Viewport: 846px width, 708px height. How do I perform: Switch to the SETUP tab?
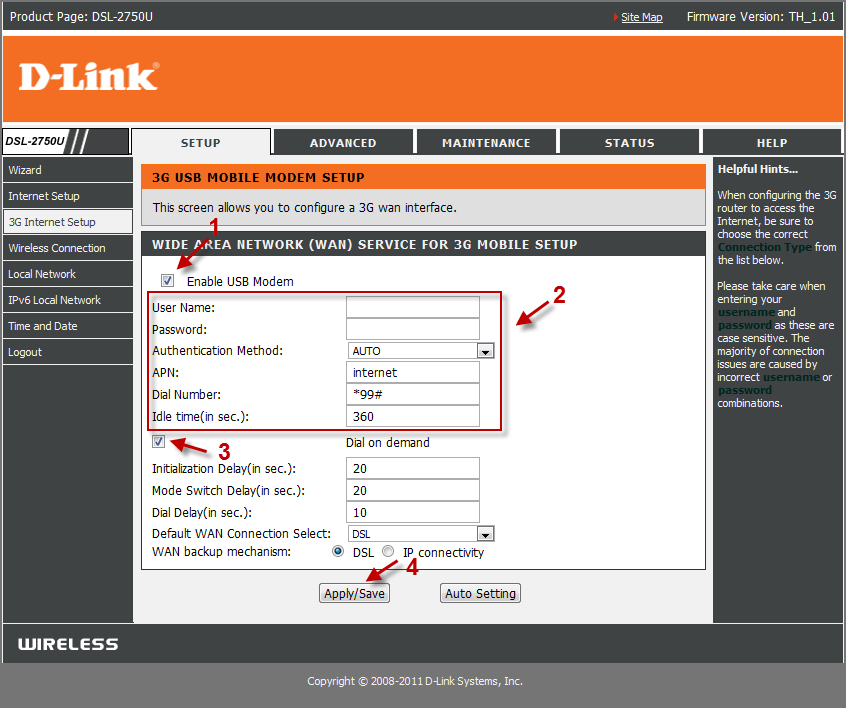201,142
